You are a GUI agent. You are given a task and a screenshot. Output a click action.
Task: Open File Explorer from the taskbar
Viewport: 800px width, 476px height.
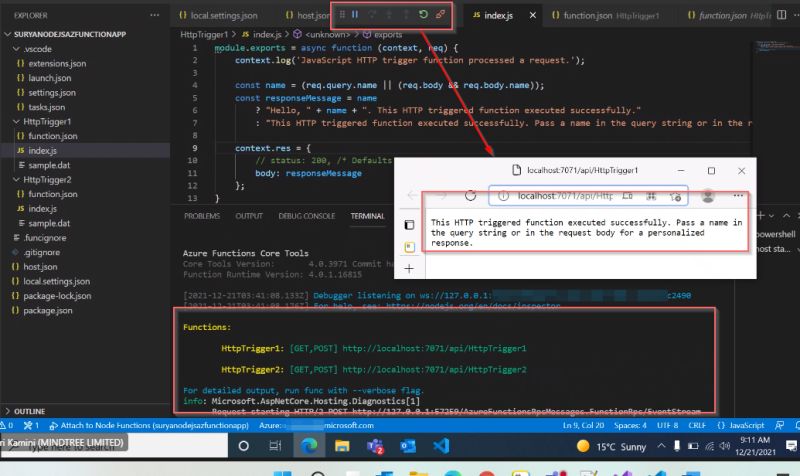click(x=342, y=446)
